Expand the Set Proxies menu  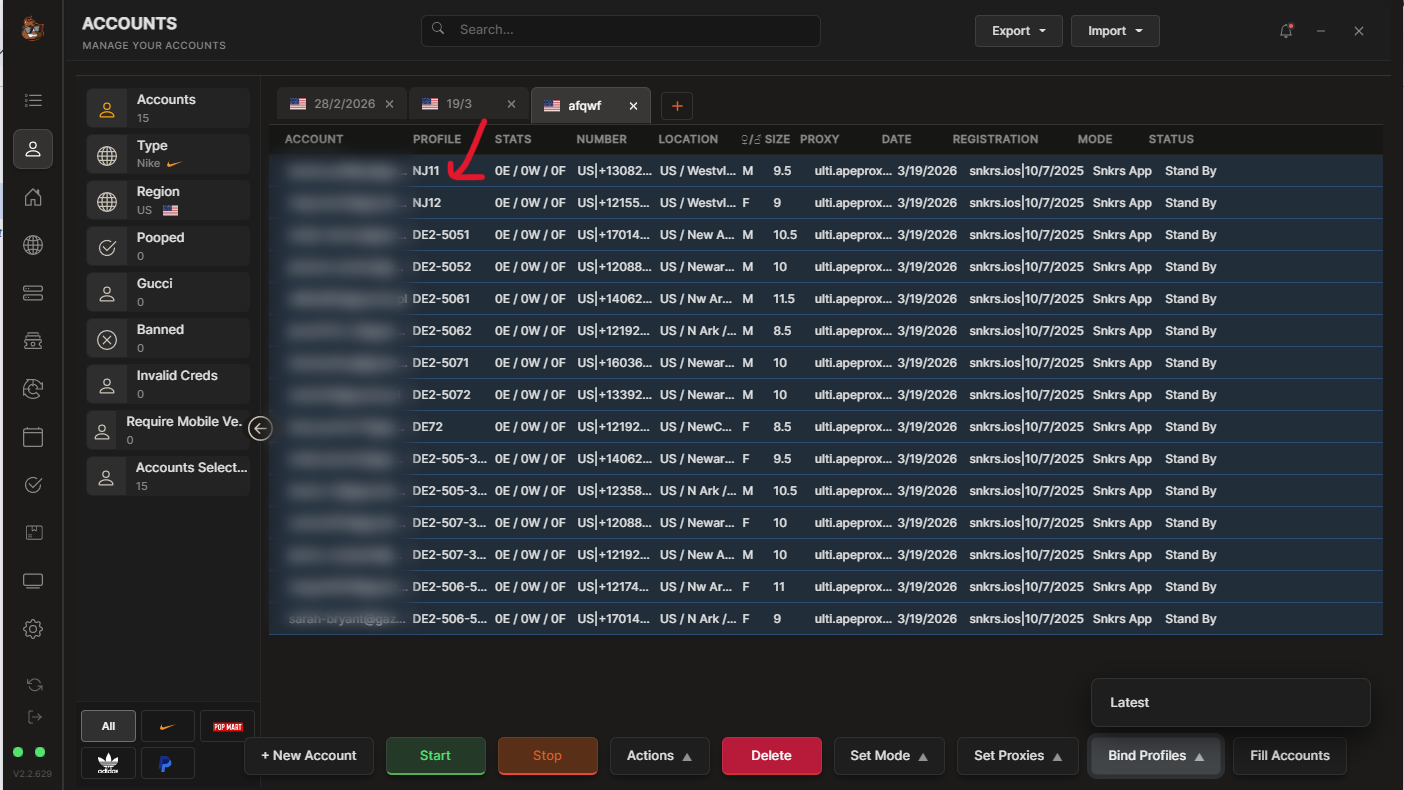pyautogui.click(x=1017, y=756)
